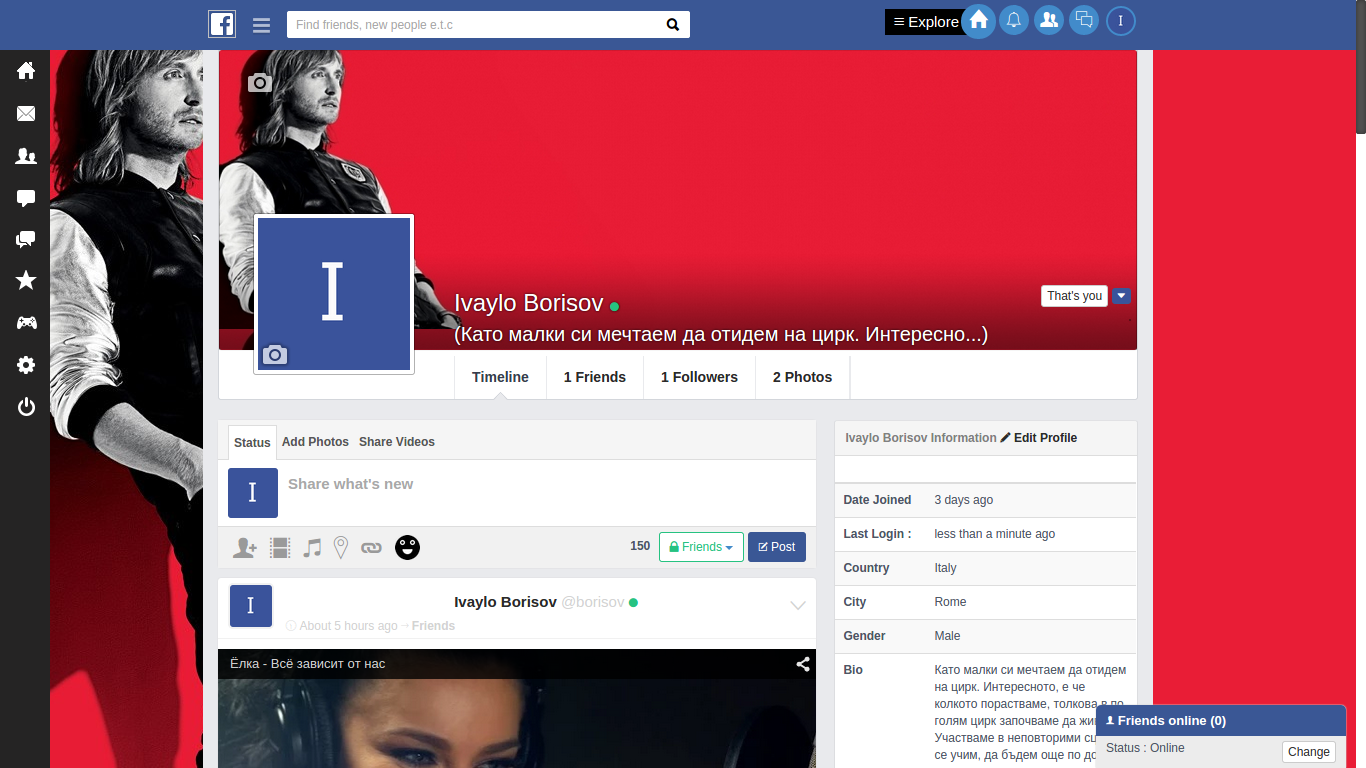Toggle the hamburger menu next to logo
This screenshot has height=768, width=1366.
coord(262,25)
